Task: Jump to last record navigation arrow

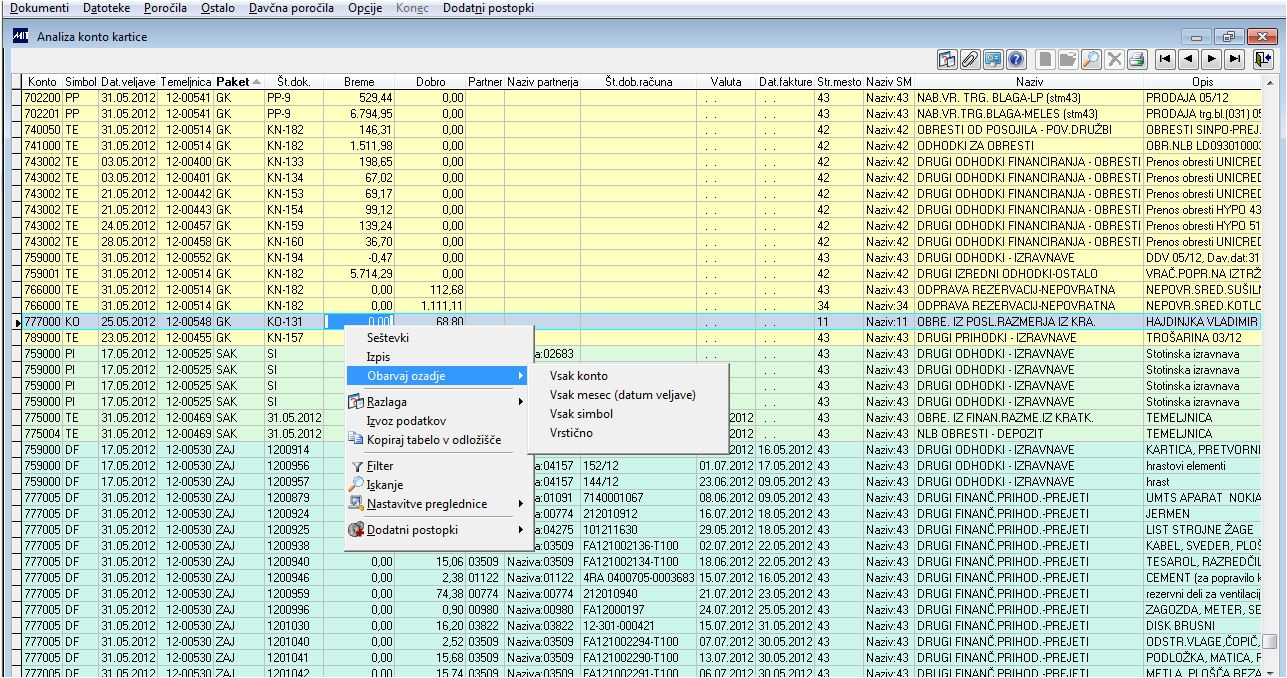Action: click(x=1236, y=59)
